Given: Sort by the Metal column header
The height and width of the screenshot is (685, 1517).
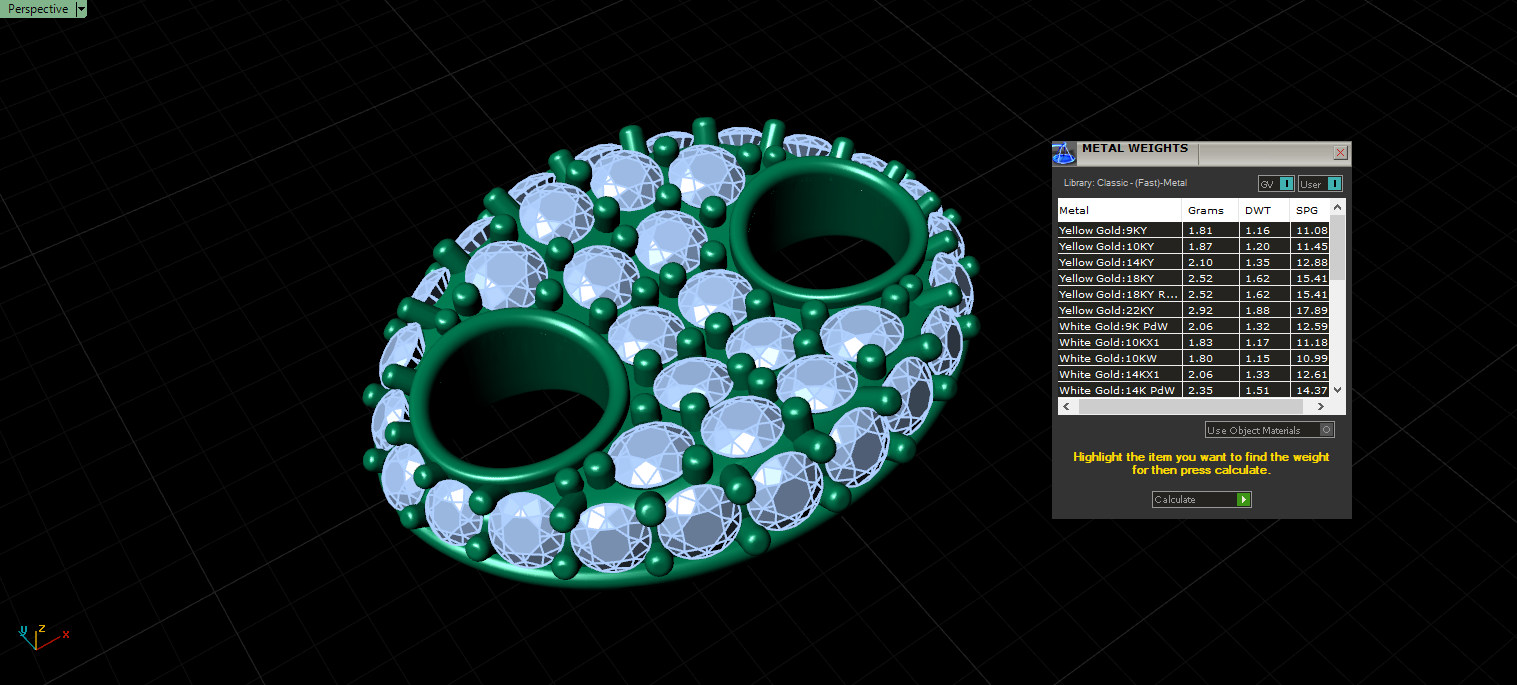Looking at the screenshot, I should [1120, 210].
